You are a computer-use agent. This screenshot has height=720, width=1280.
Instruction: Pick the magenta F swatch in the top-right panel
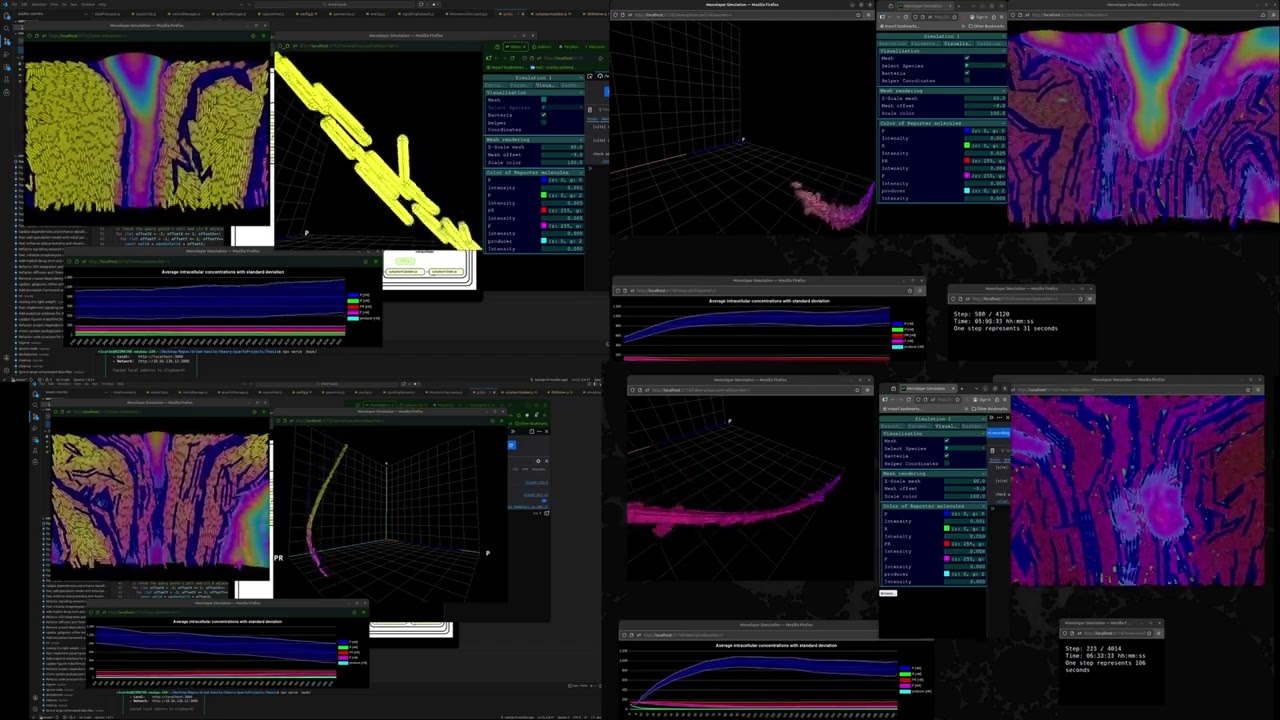[x=968, y=175]
